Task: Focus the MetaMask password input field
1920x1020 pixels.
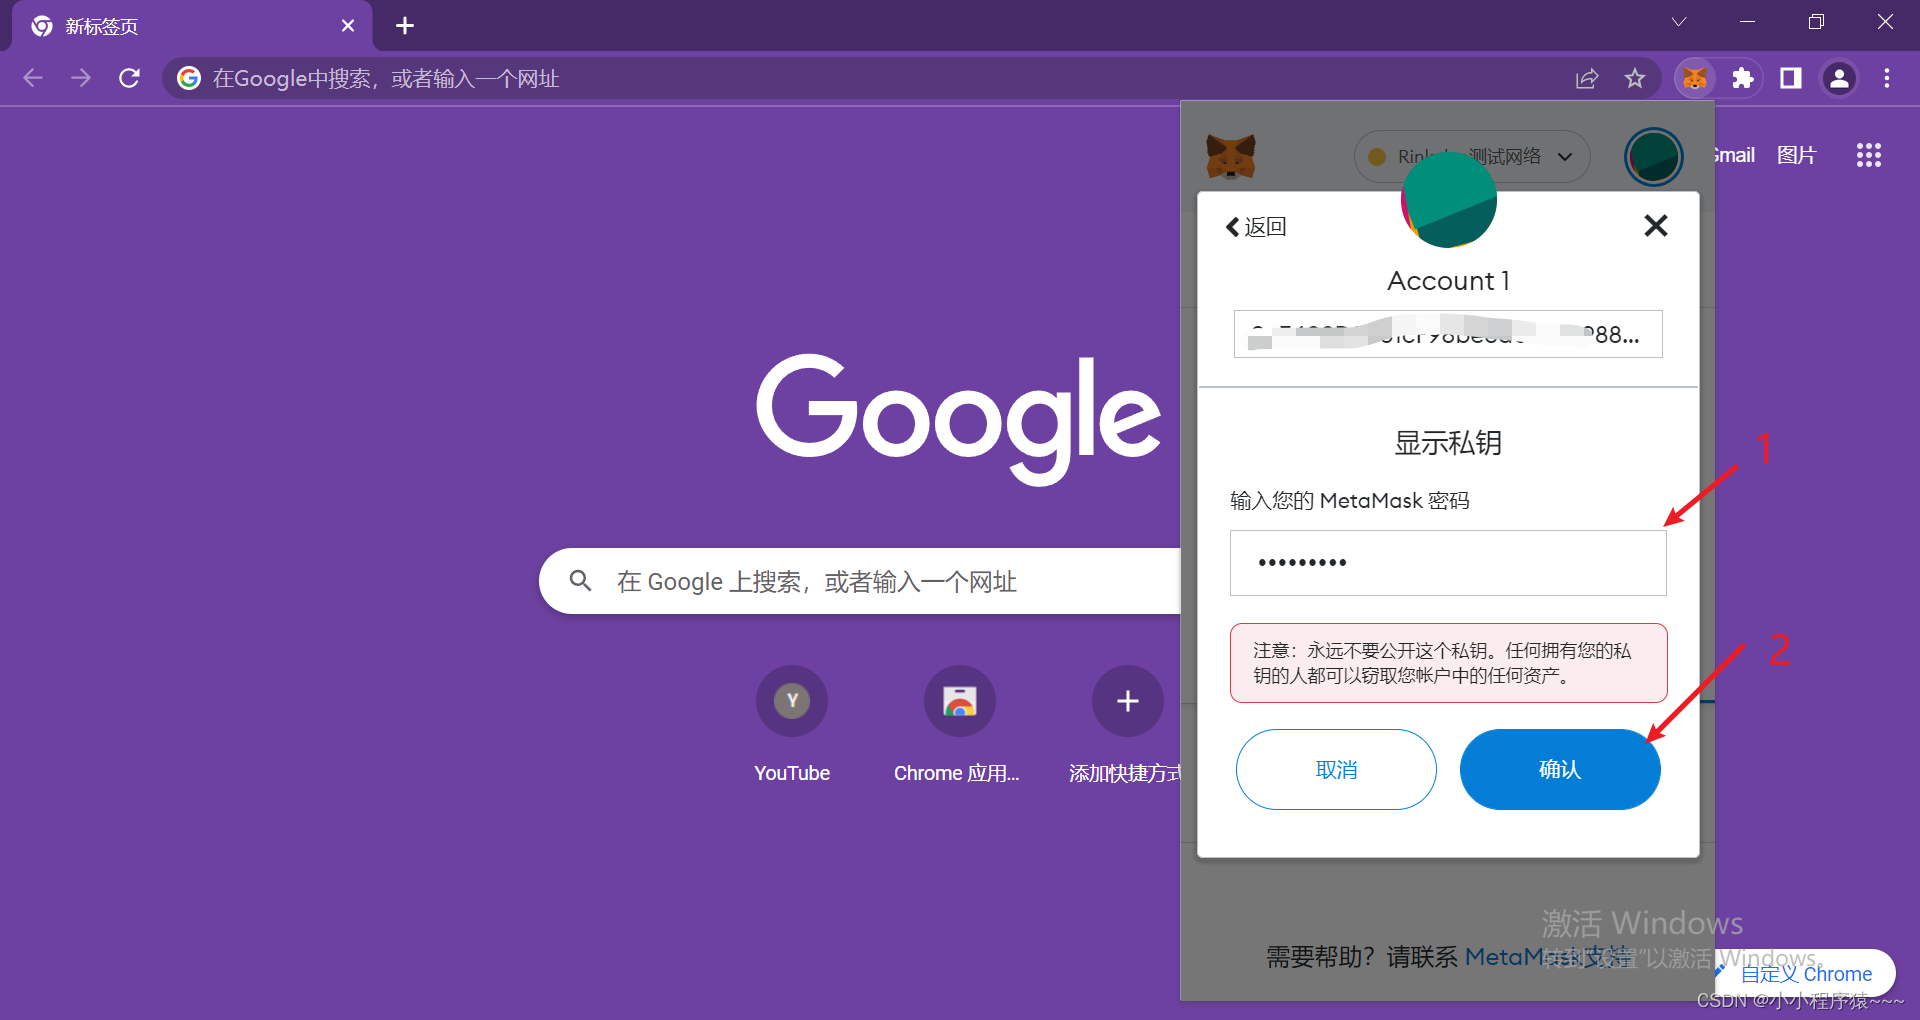Action: coord(1448,563)
